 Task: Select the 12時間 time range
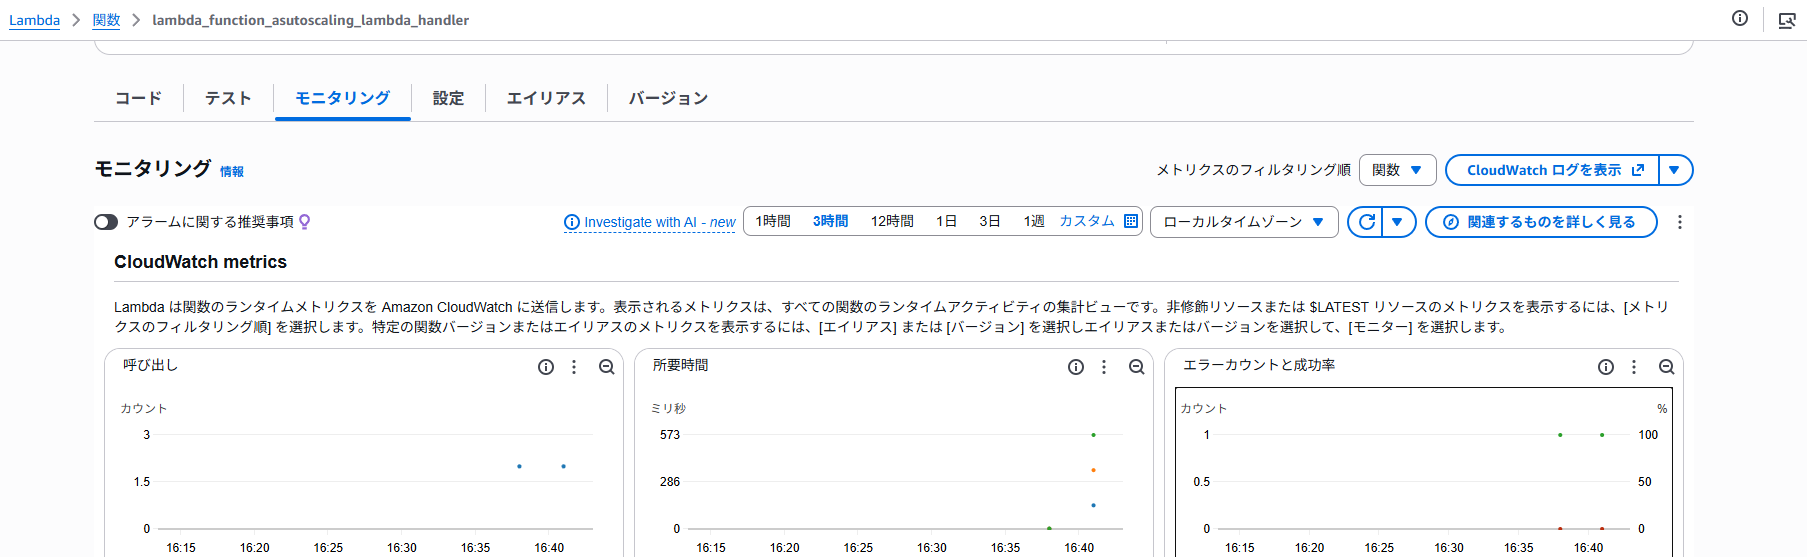pyautogui.click(x=892, y=221)
